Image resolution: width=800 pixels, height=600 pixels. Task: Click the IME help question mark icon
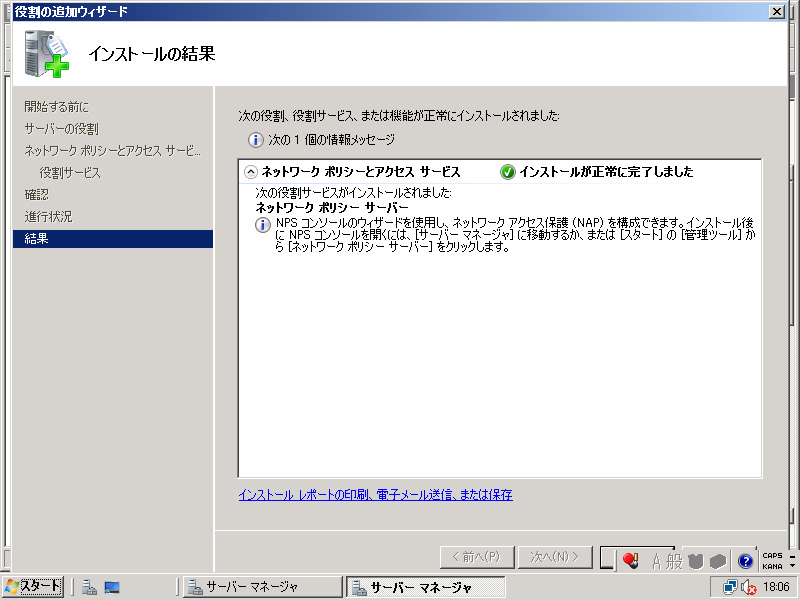tap(745, 561)
